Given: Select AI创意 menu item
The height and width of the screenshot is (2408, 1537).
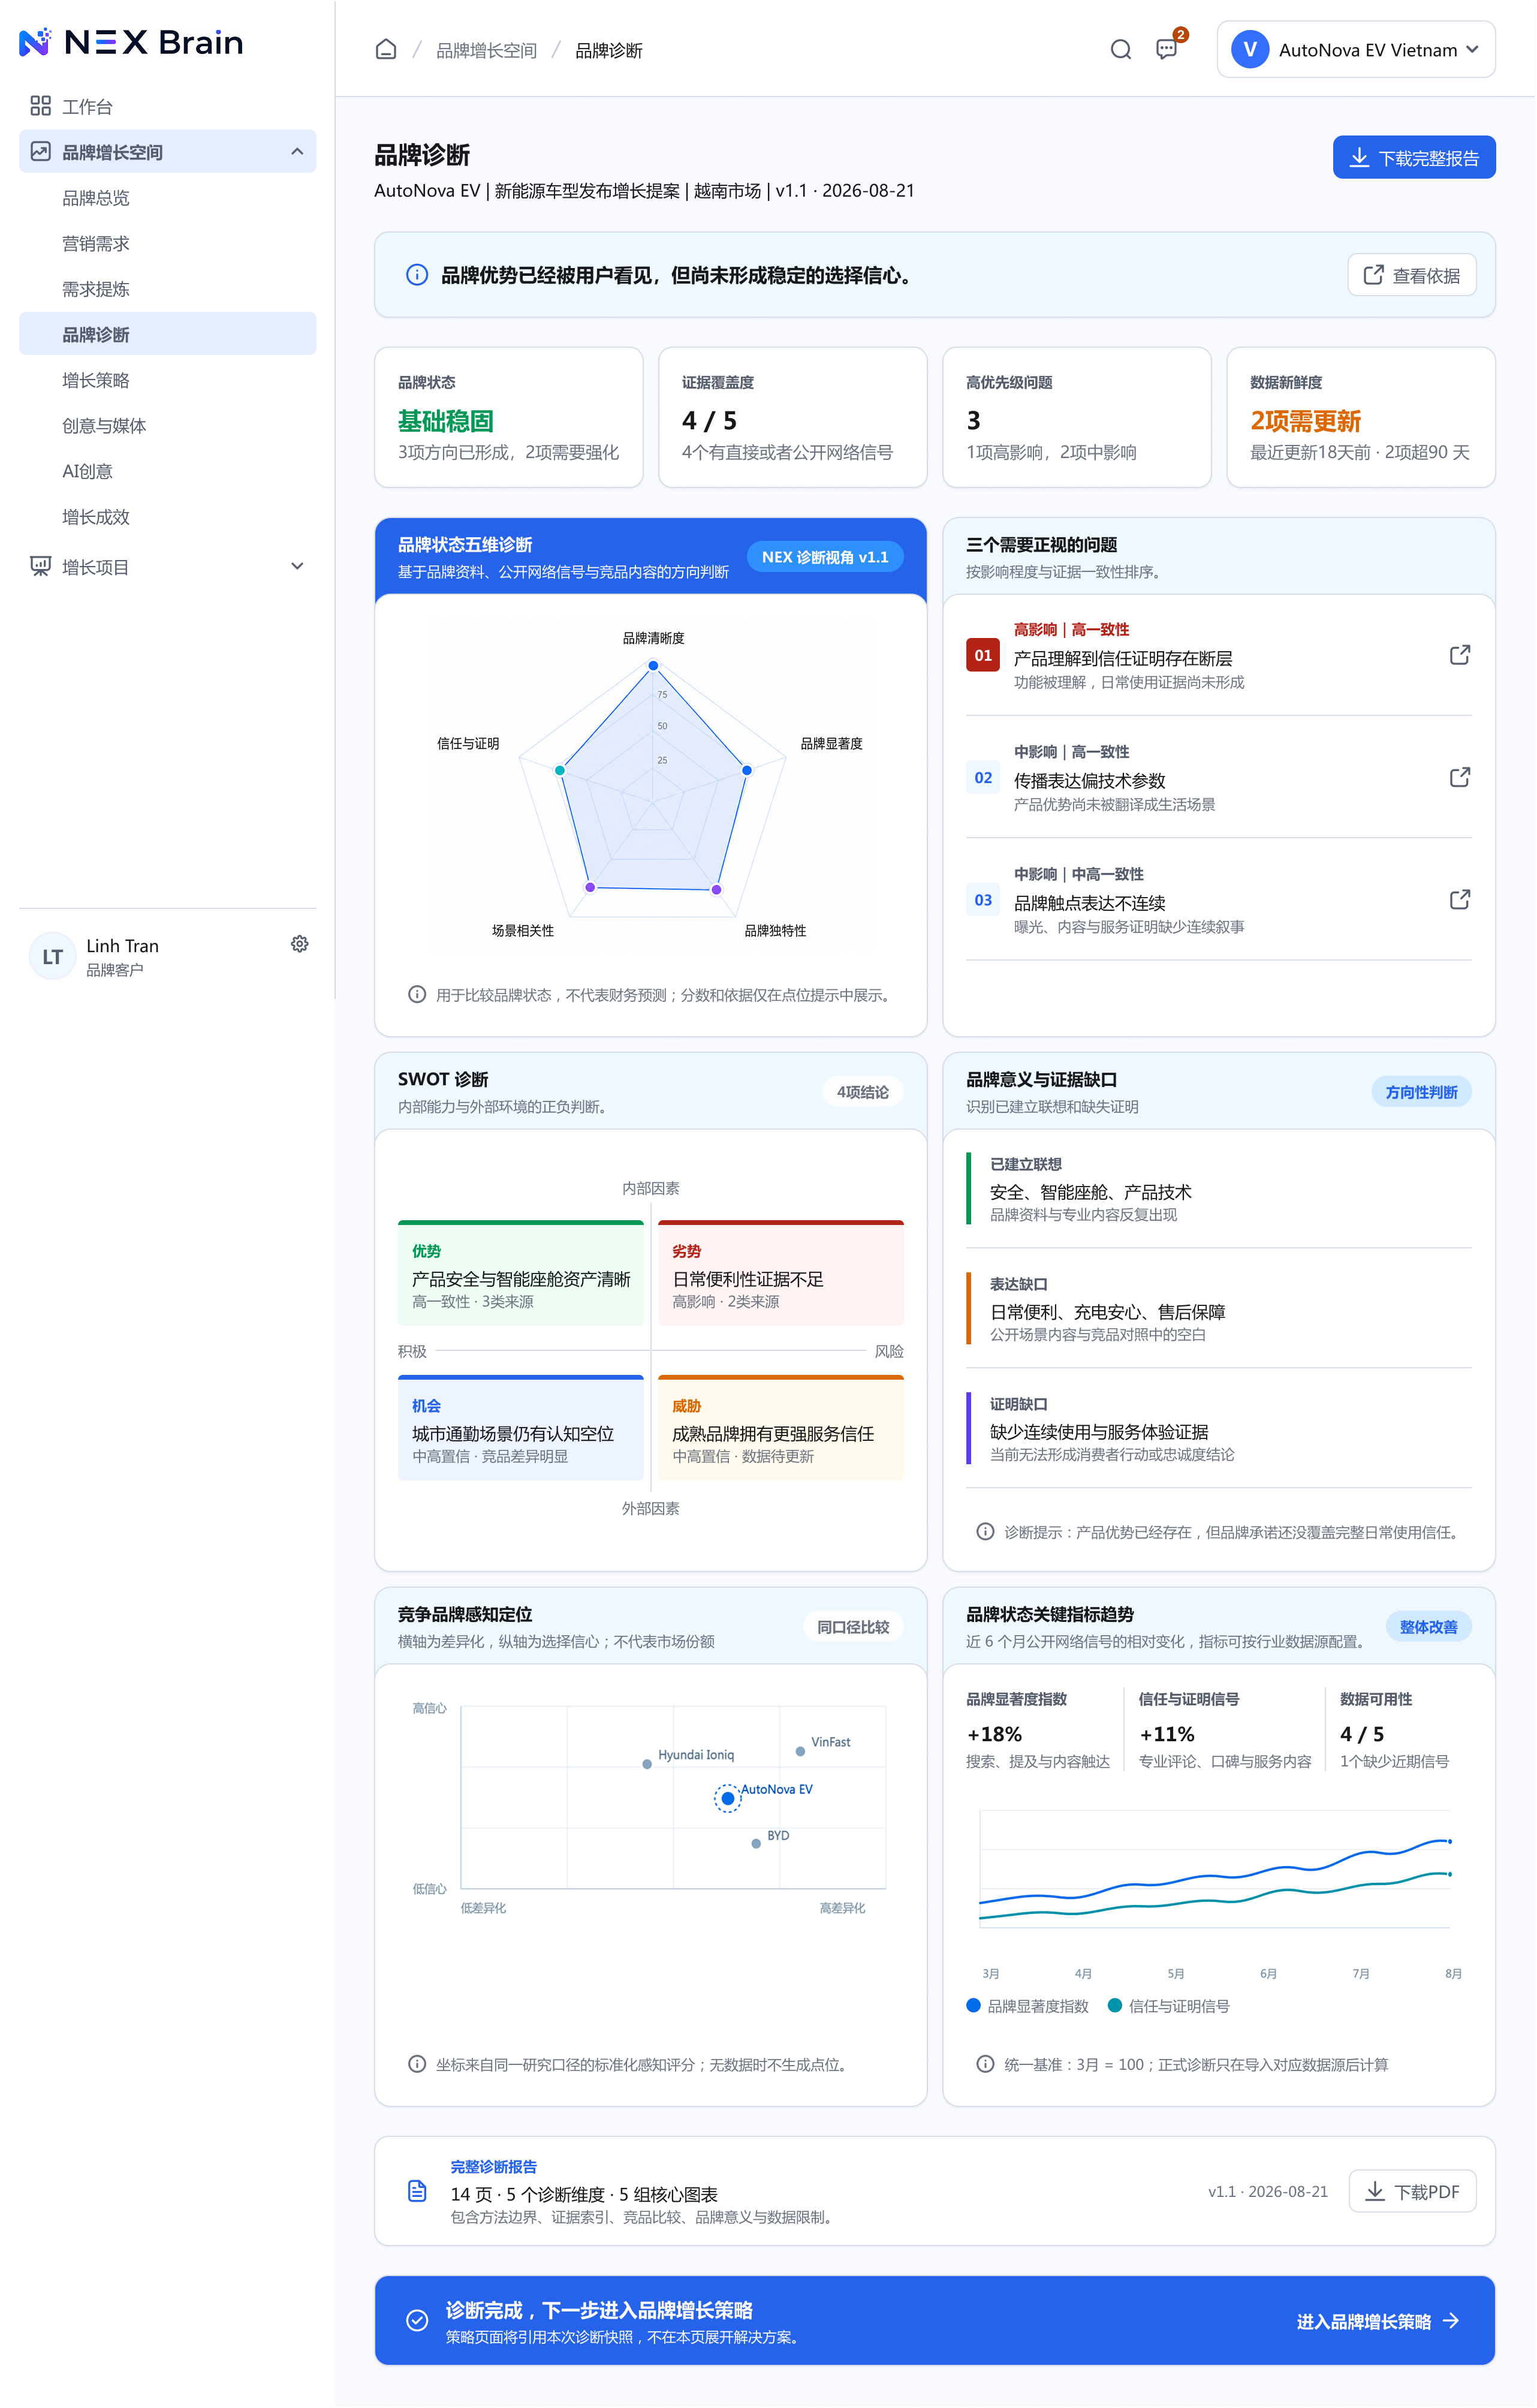Looking at the screenshot, I should (168, 470).
